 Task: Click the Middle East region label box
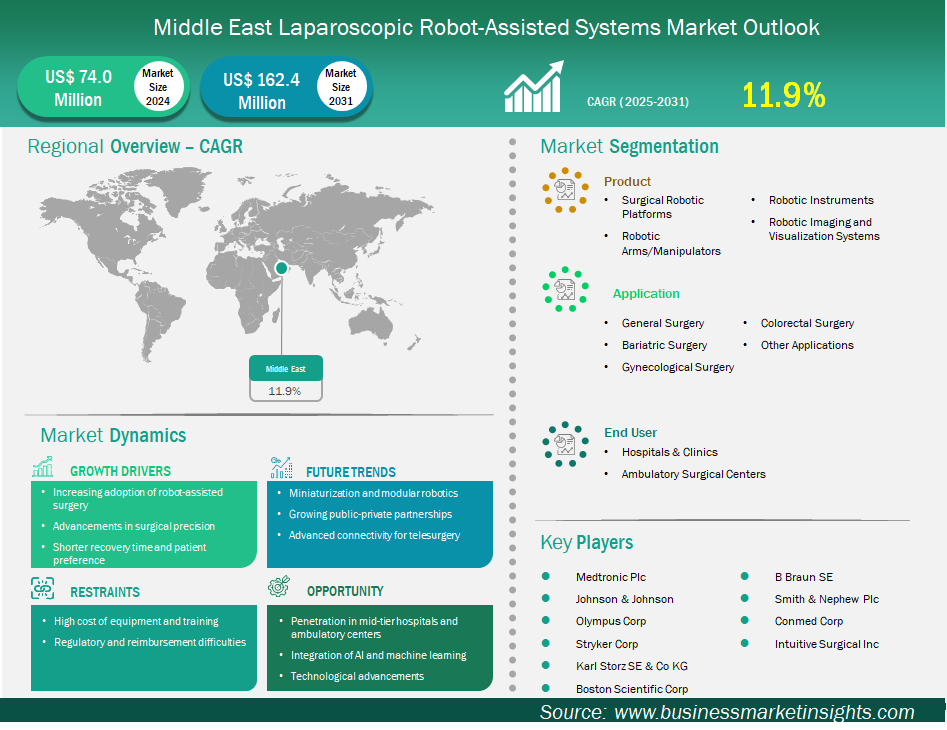click(x=285, y=369)
